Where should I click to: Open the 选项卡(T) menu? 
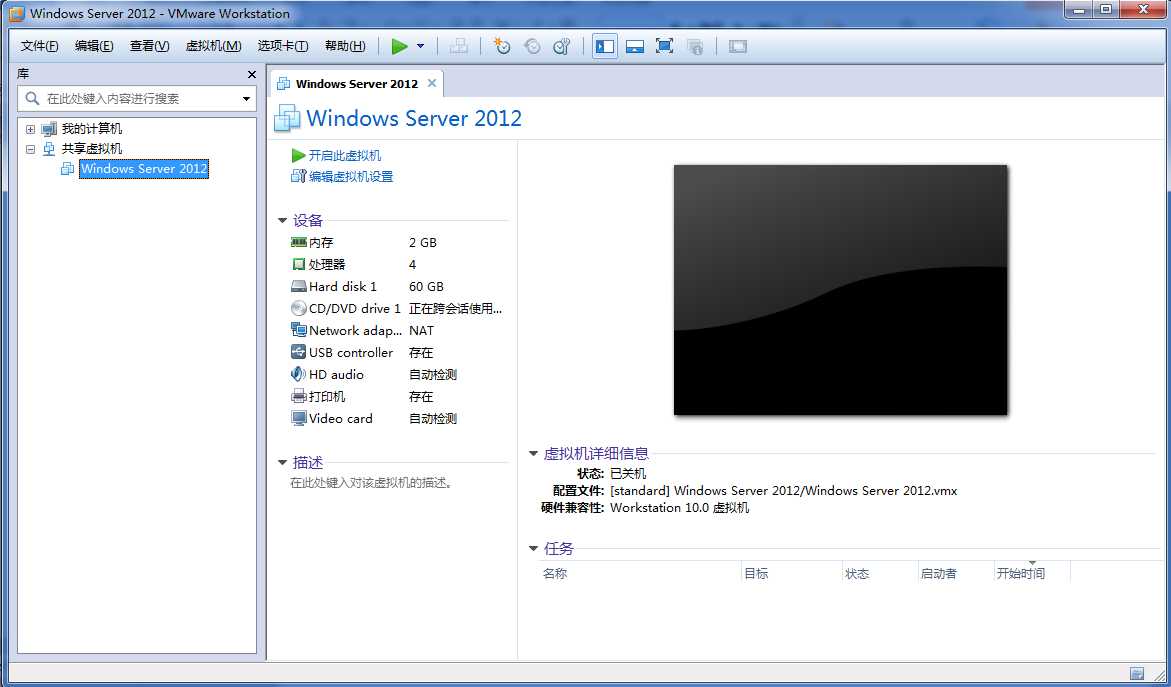click(283, 46)
